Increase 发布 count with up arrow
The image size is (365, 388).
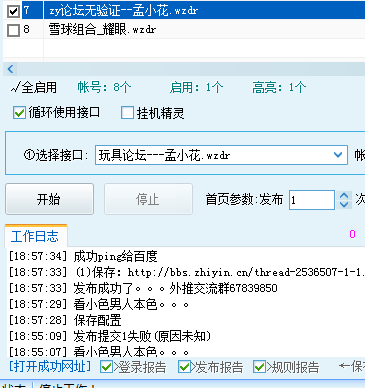pyautogui.click(x=344, y=195)
